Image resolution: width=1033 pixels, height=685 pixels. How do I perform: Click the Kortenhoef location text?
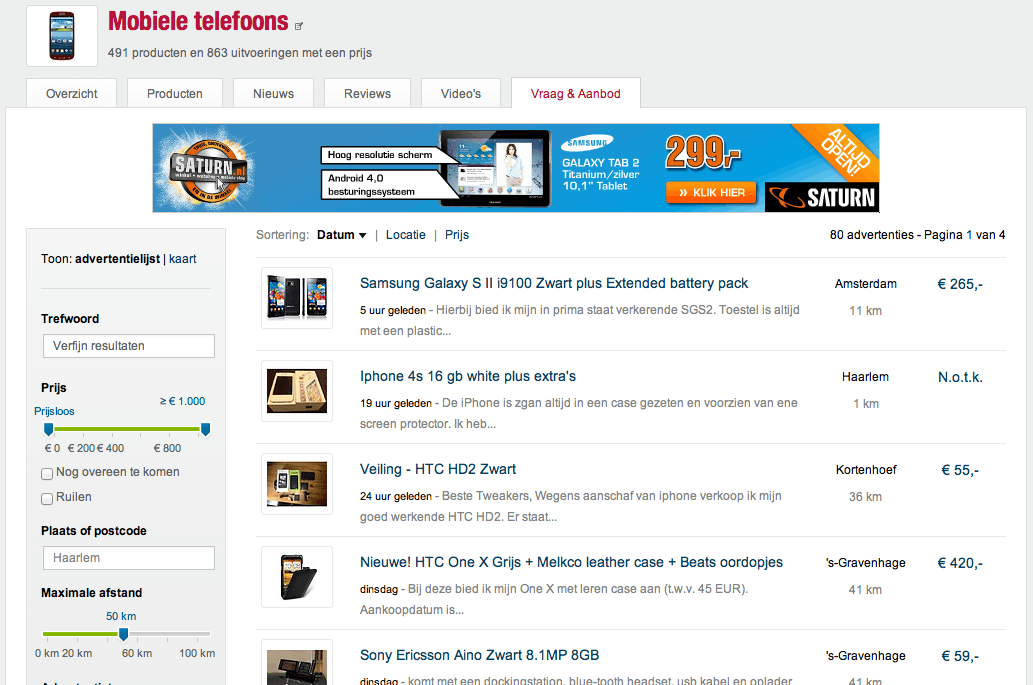click(x=866, y=470)
